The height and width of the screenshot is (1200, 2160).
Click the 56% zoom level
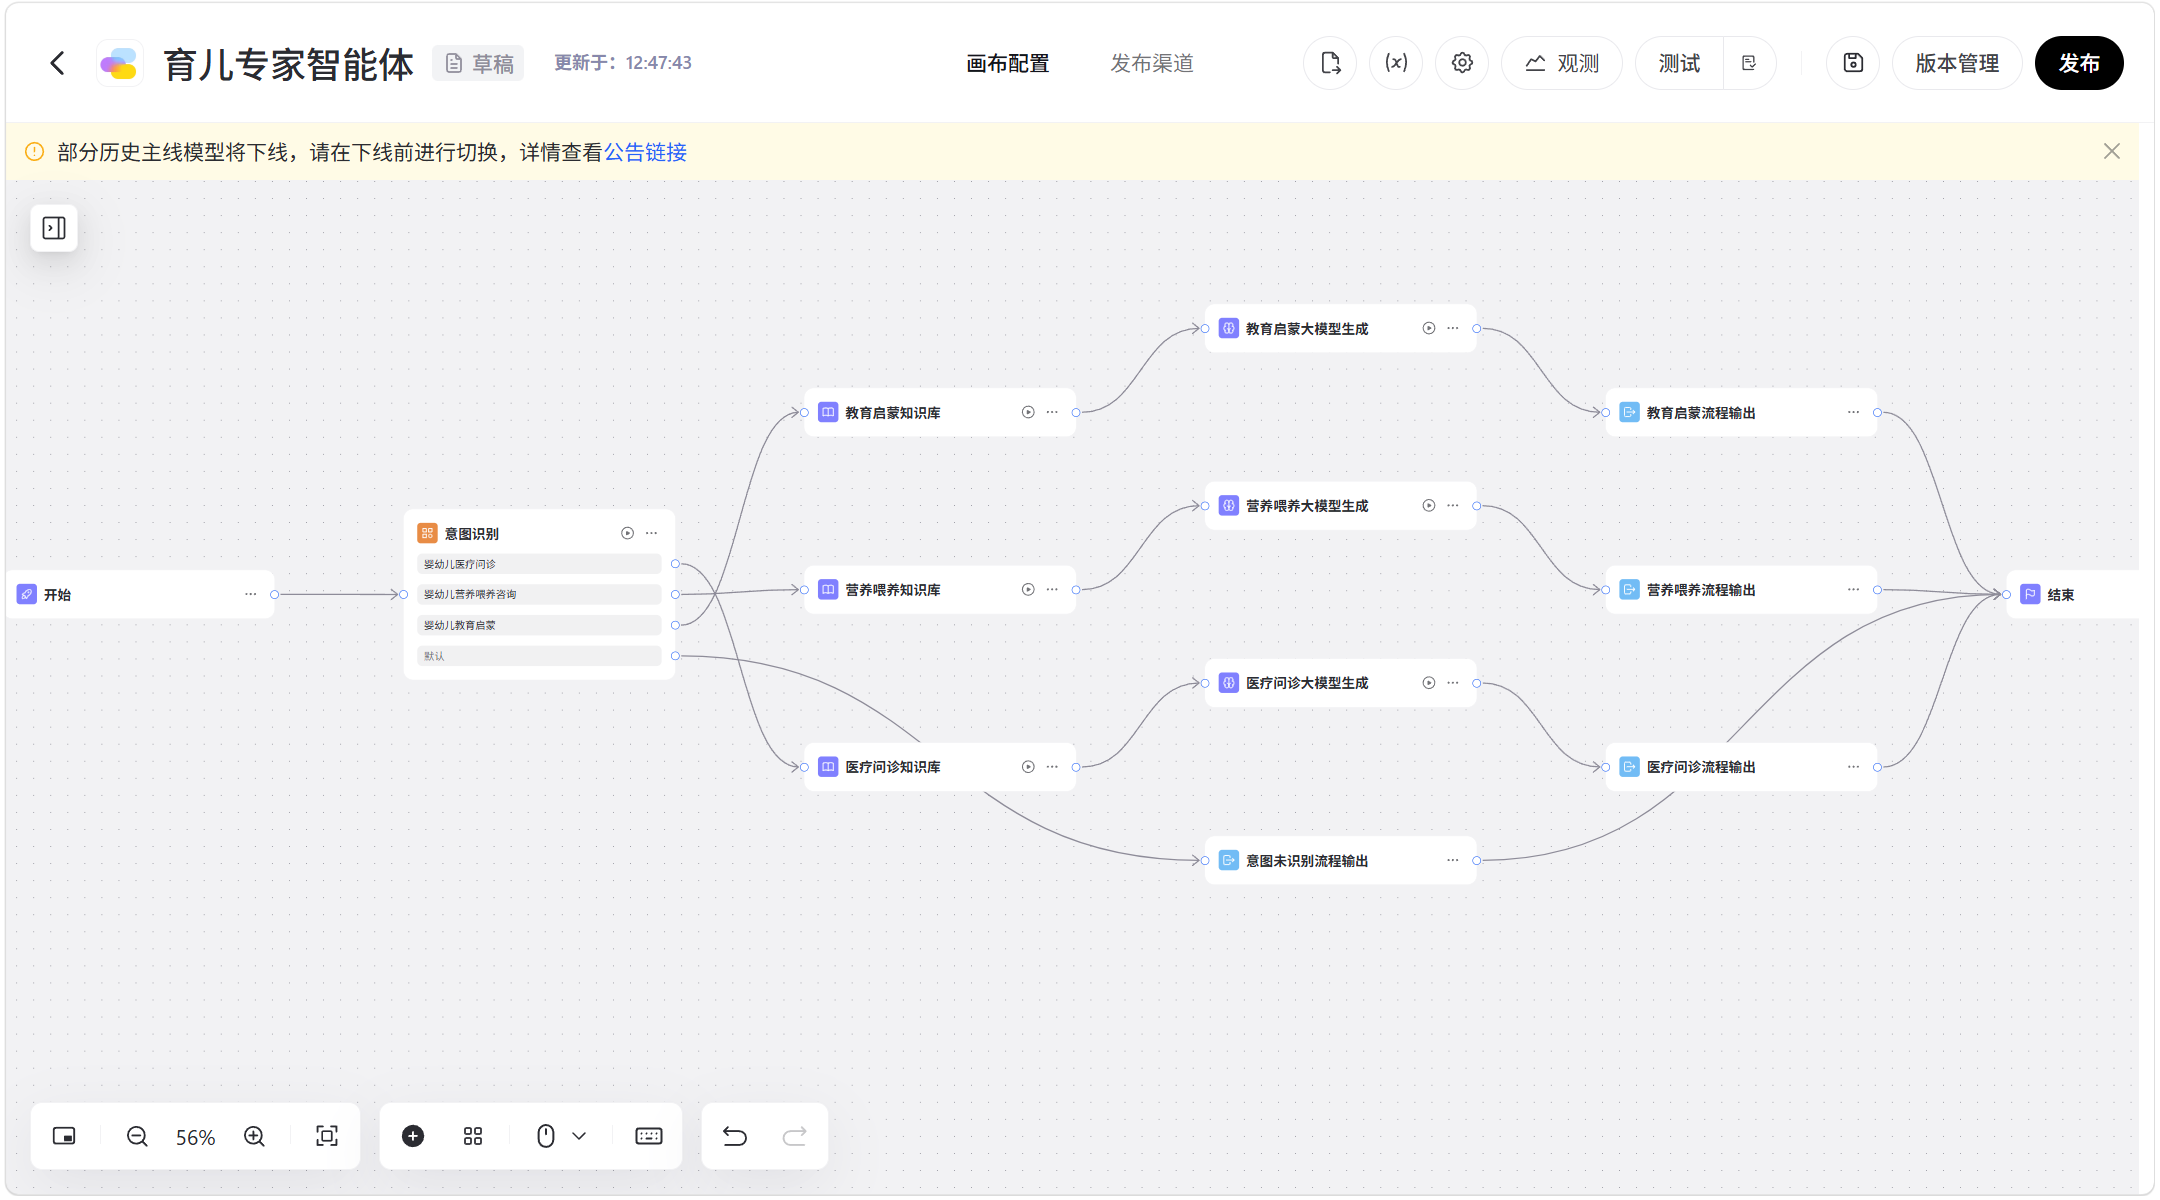pos(196,1137)
